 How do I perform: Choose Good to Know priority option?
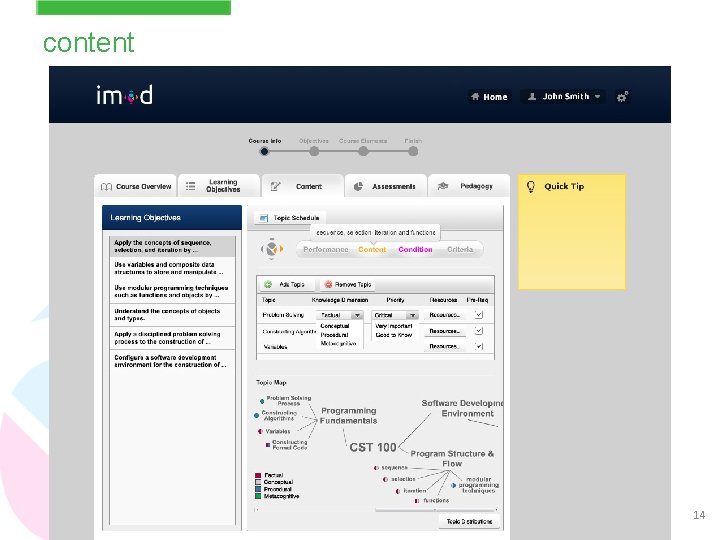click(394, 335)
